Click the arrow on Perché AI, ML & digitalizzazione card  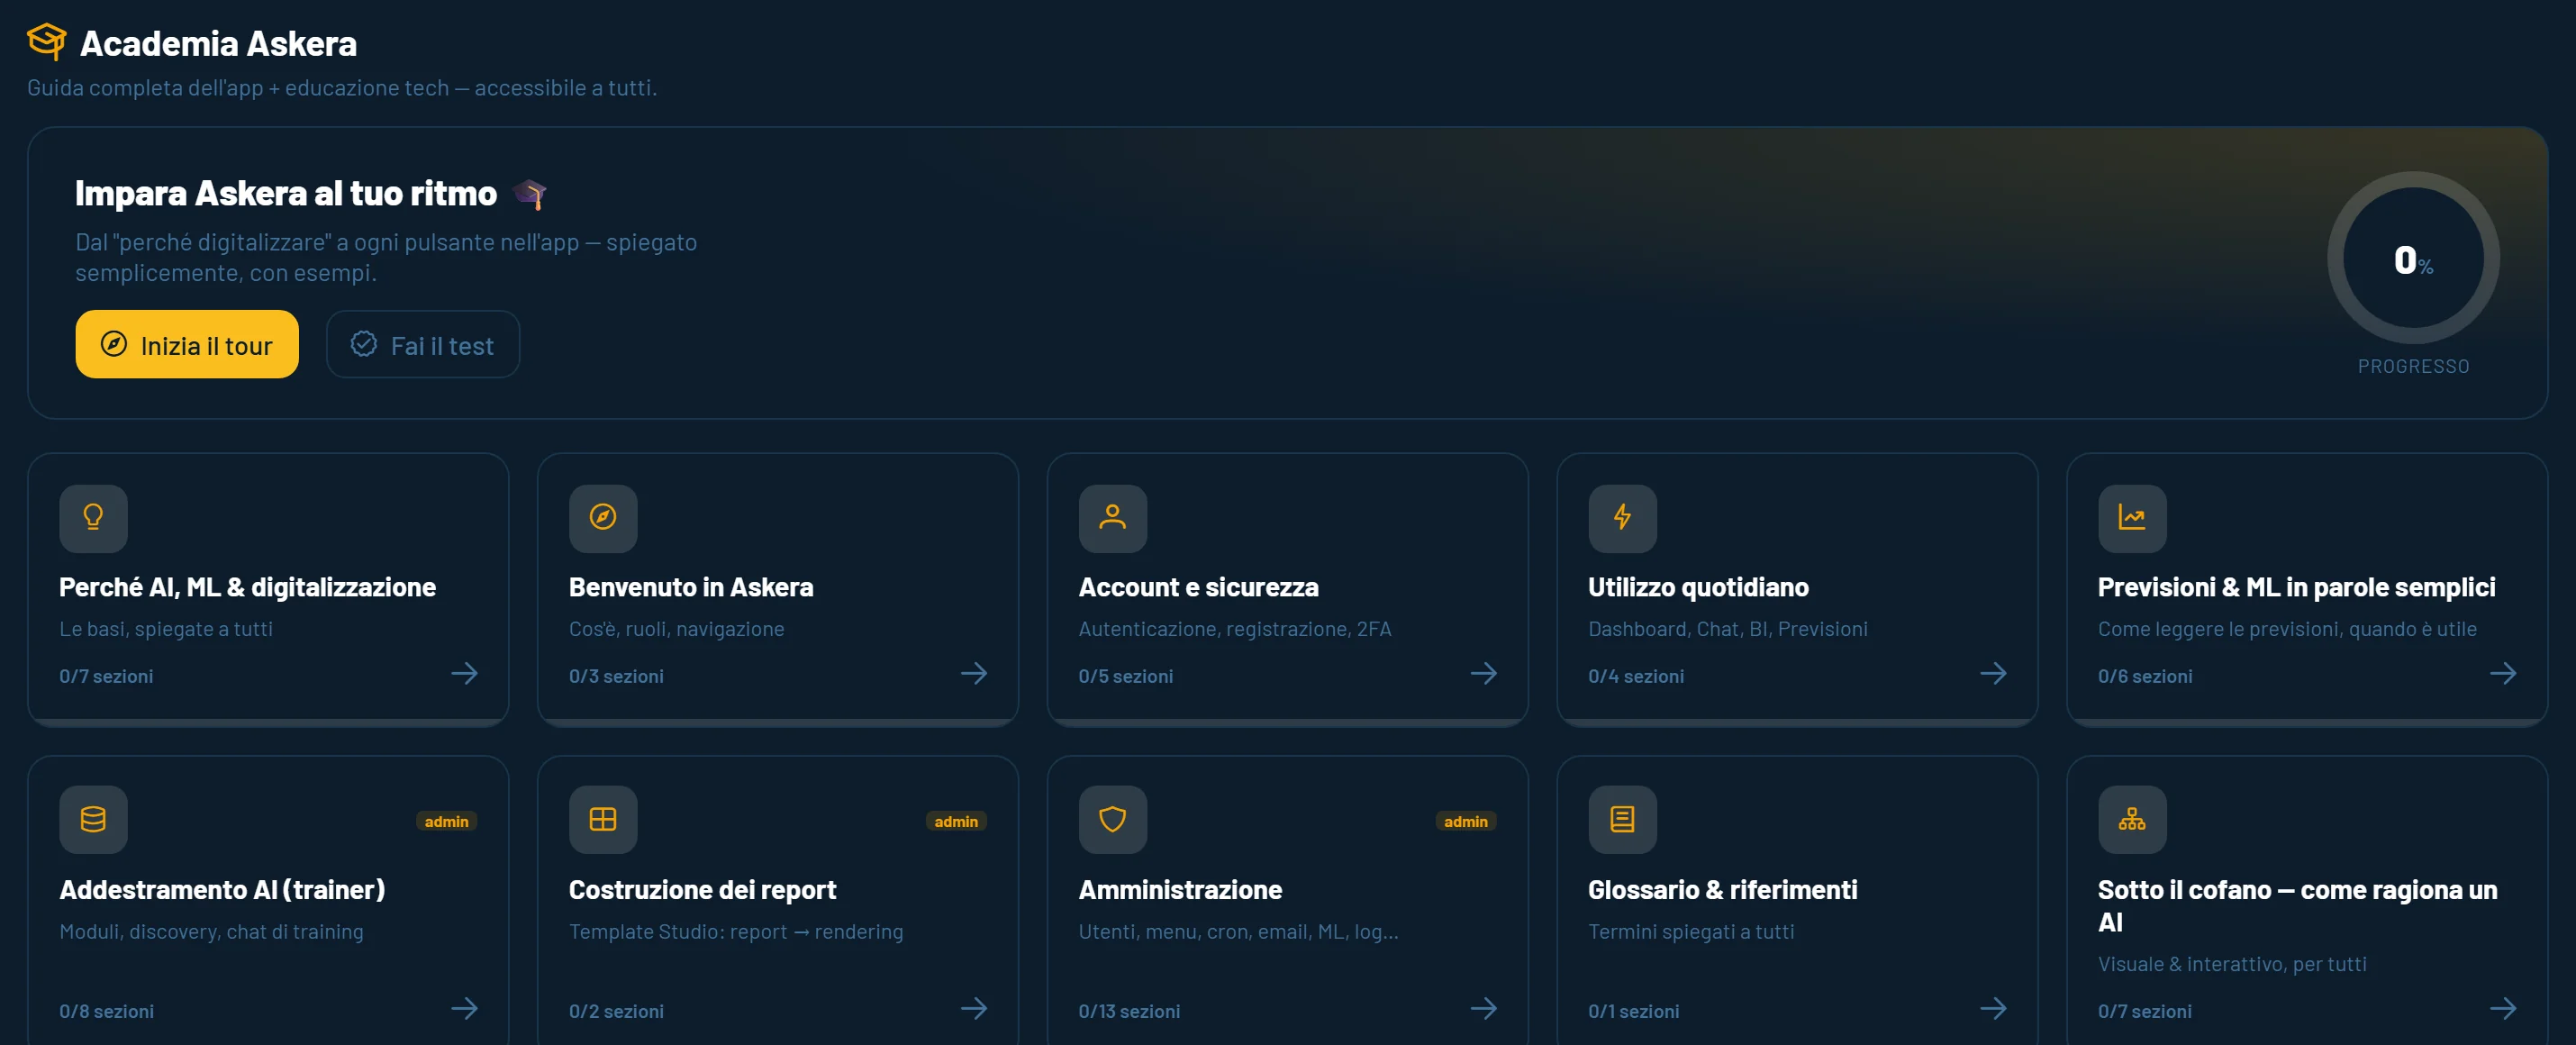pos(464,674)
